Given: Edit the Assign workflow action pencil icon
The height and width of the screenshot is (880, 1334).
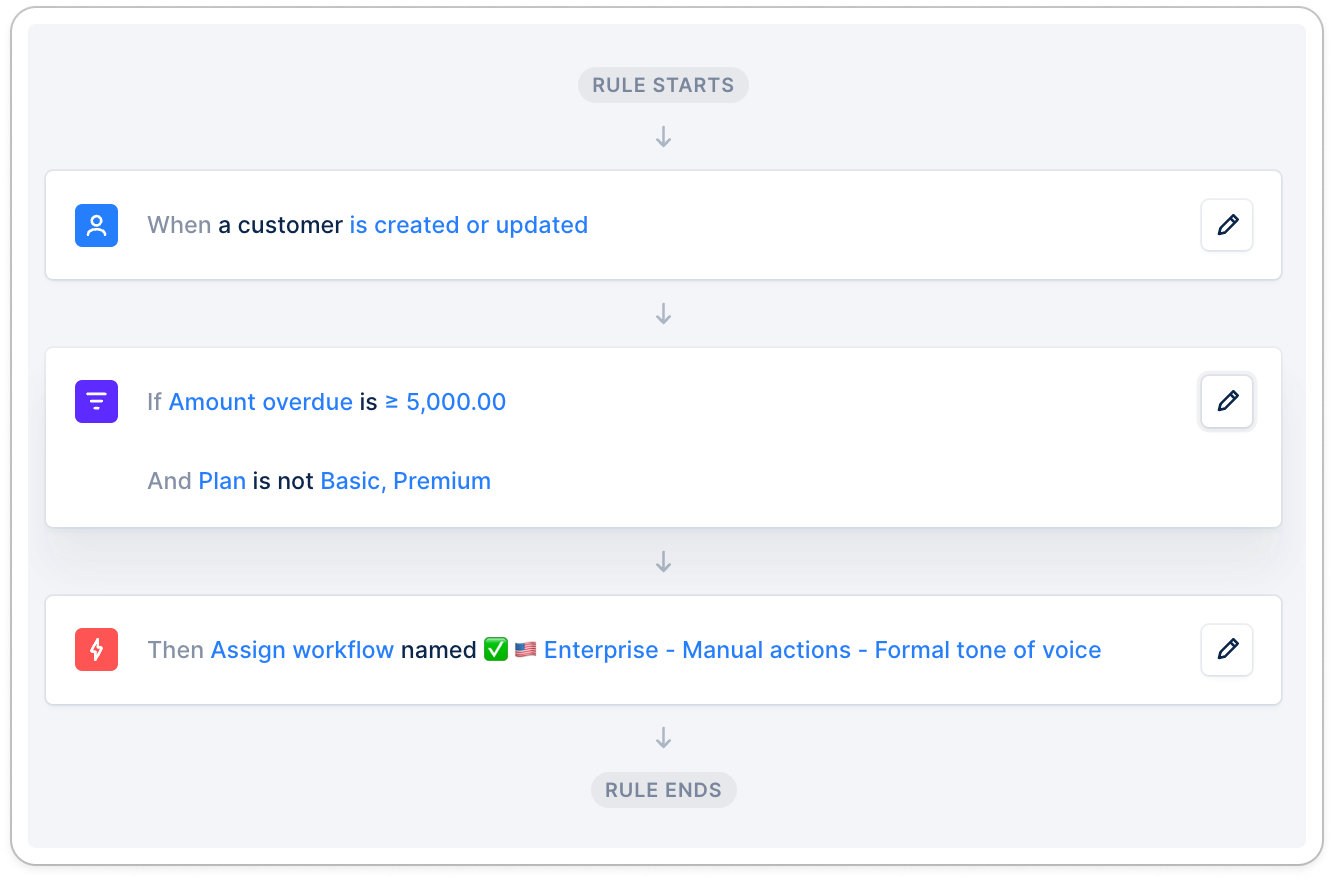Looking at the screenshot, I should pyautogui.click(x=1227, y=649).
